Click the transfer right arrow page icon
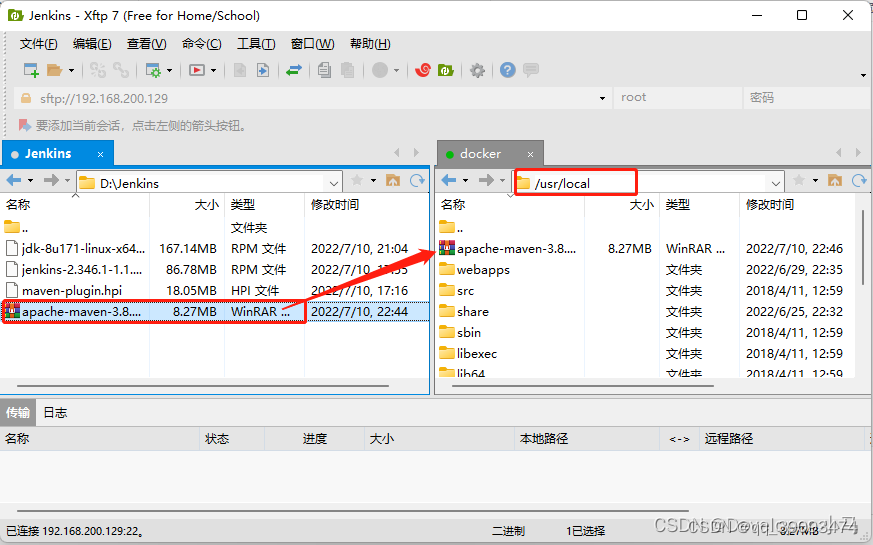 click(263, 70)
